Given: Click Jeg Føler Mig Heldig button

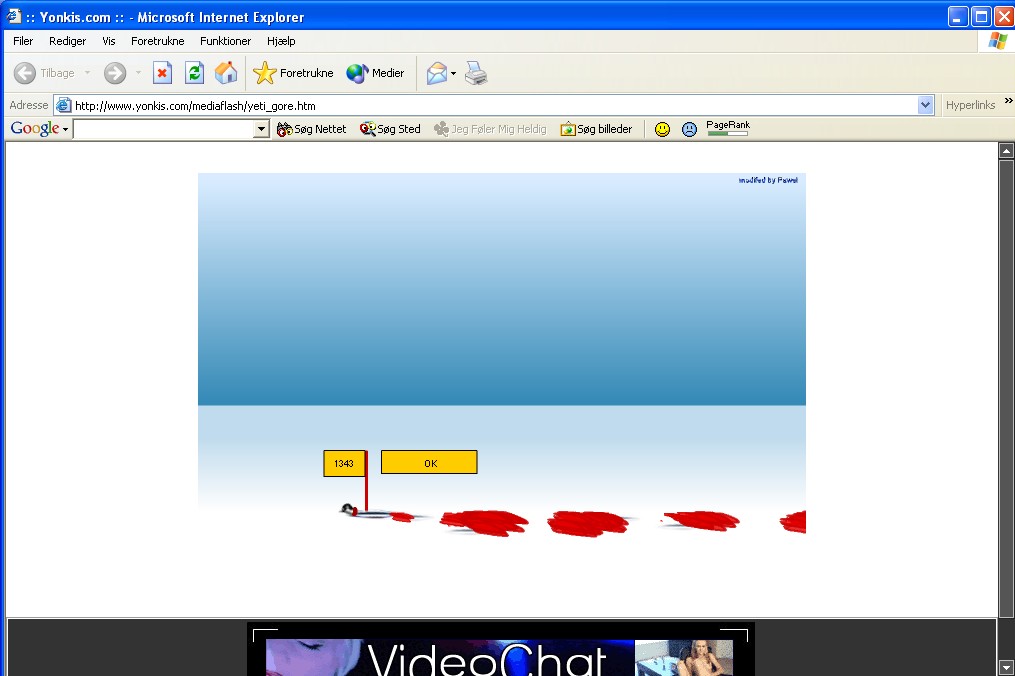Looking at the screenshot, I should [490, 129].
